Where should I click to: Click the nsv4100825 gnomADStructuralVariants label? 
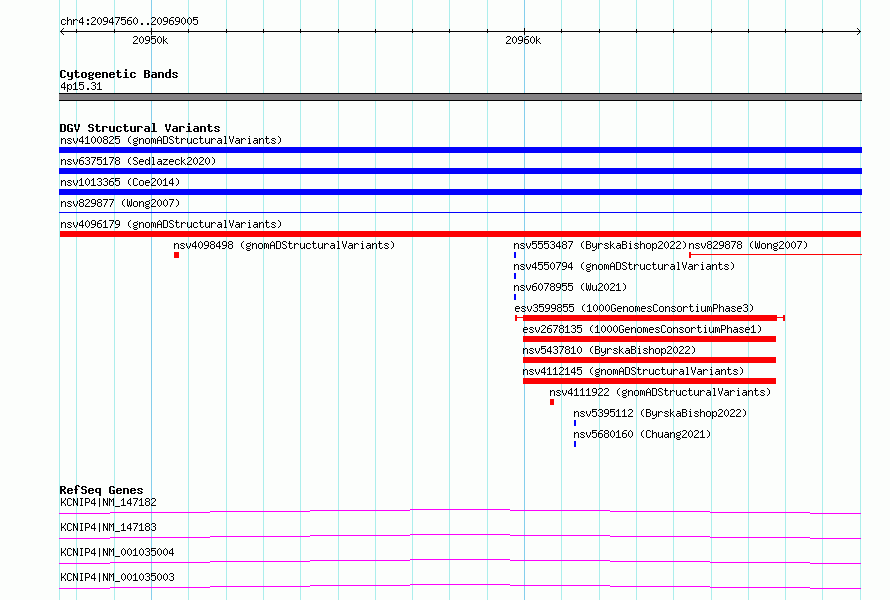click(x=171, y=140)
